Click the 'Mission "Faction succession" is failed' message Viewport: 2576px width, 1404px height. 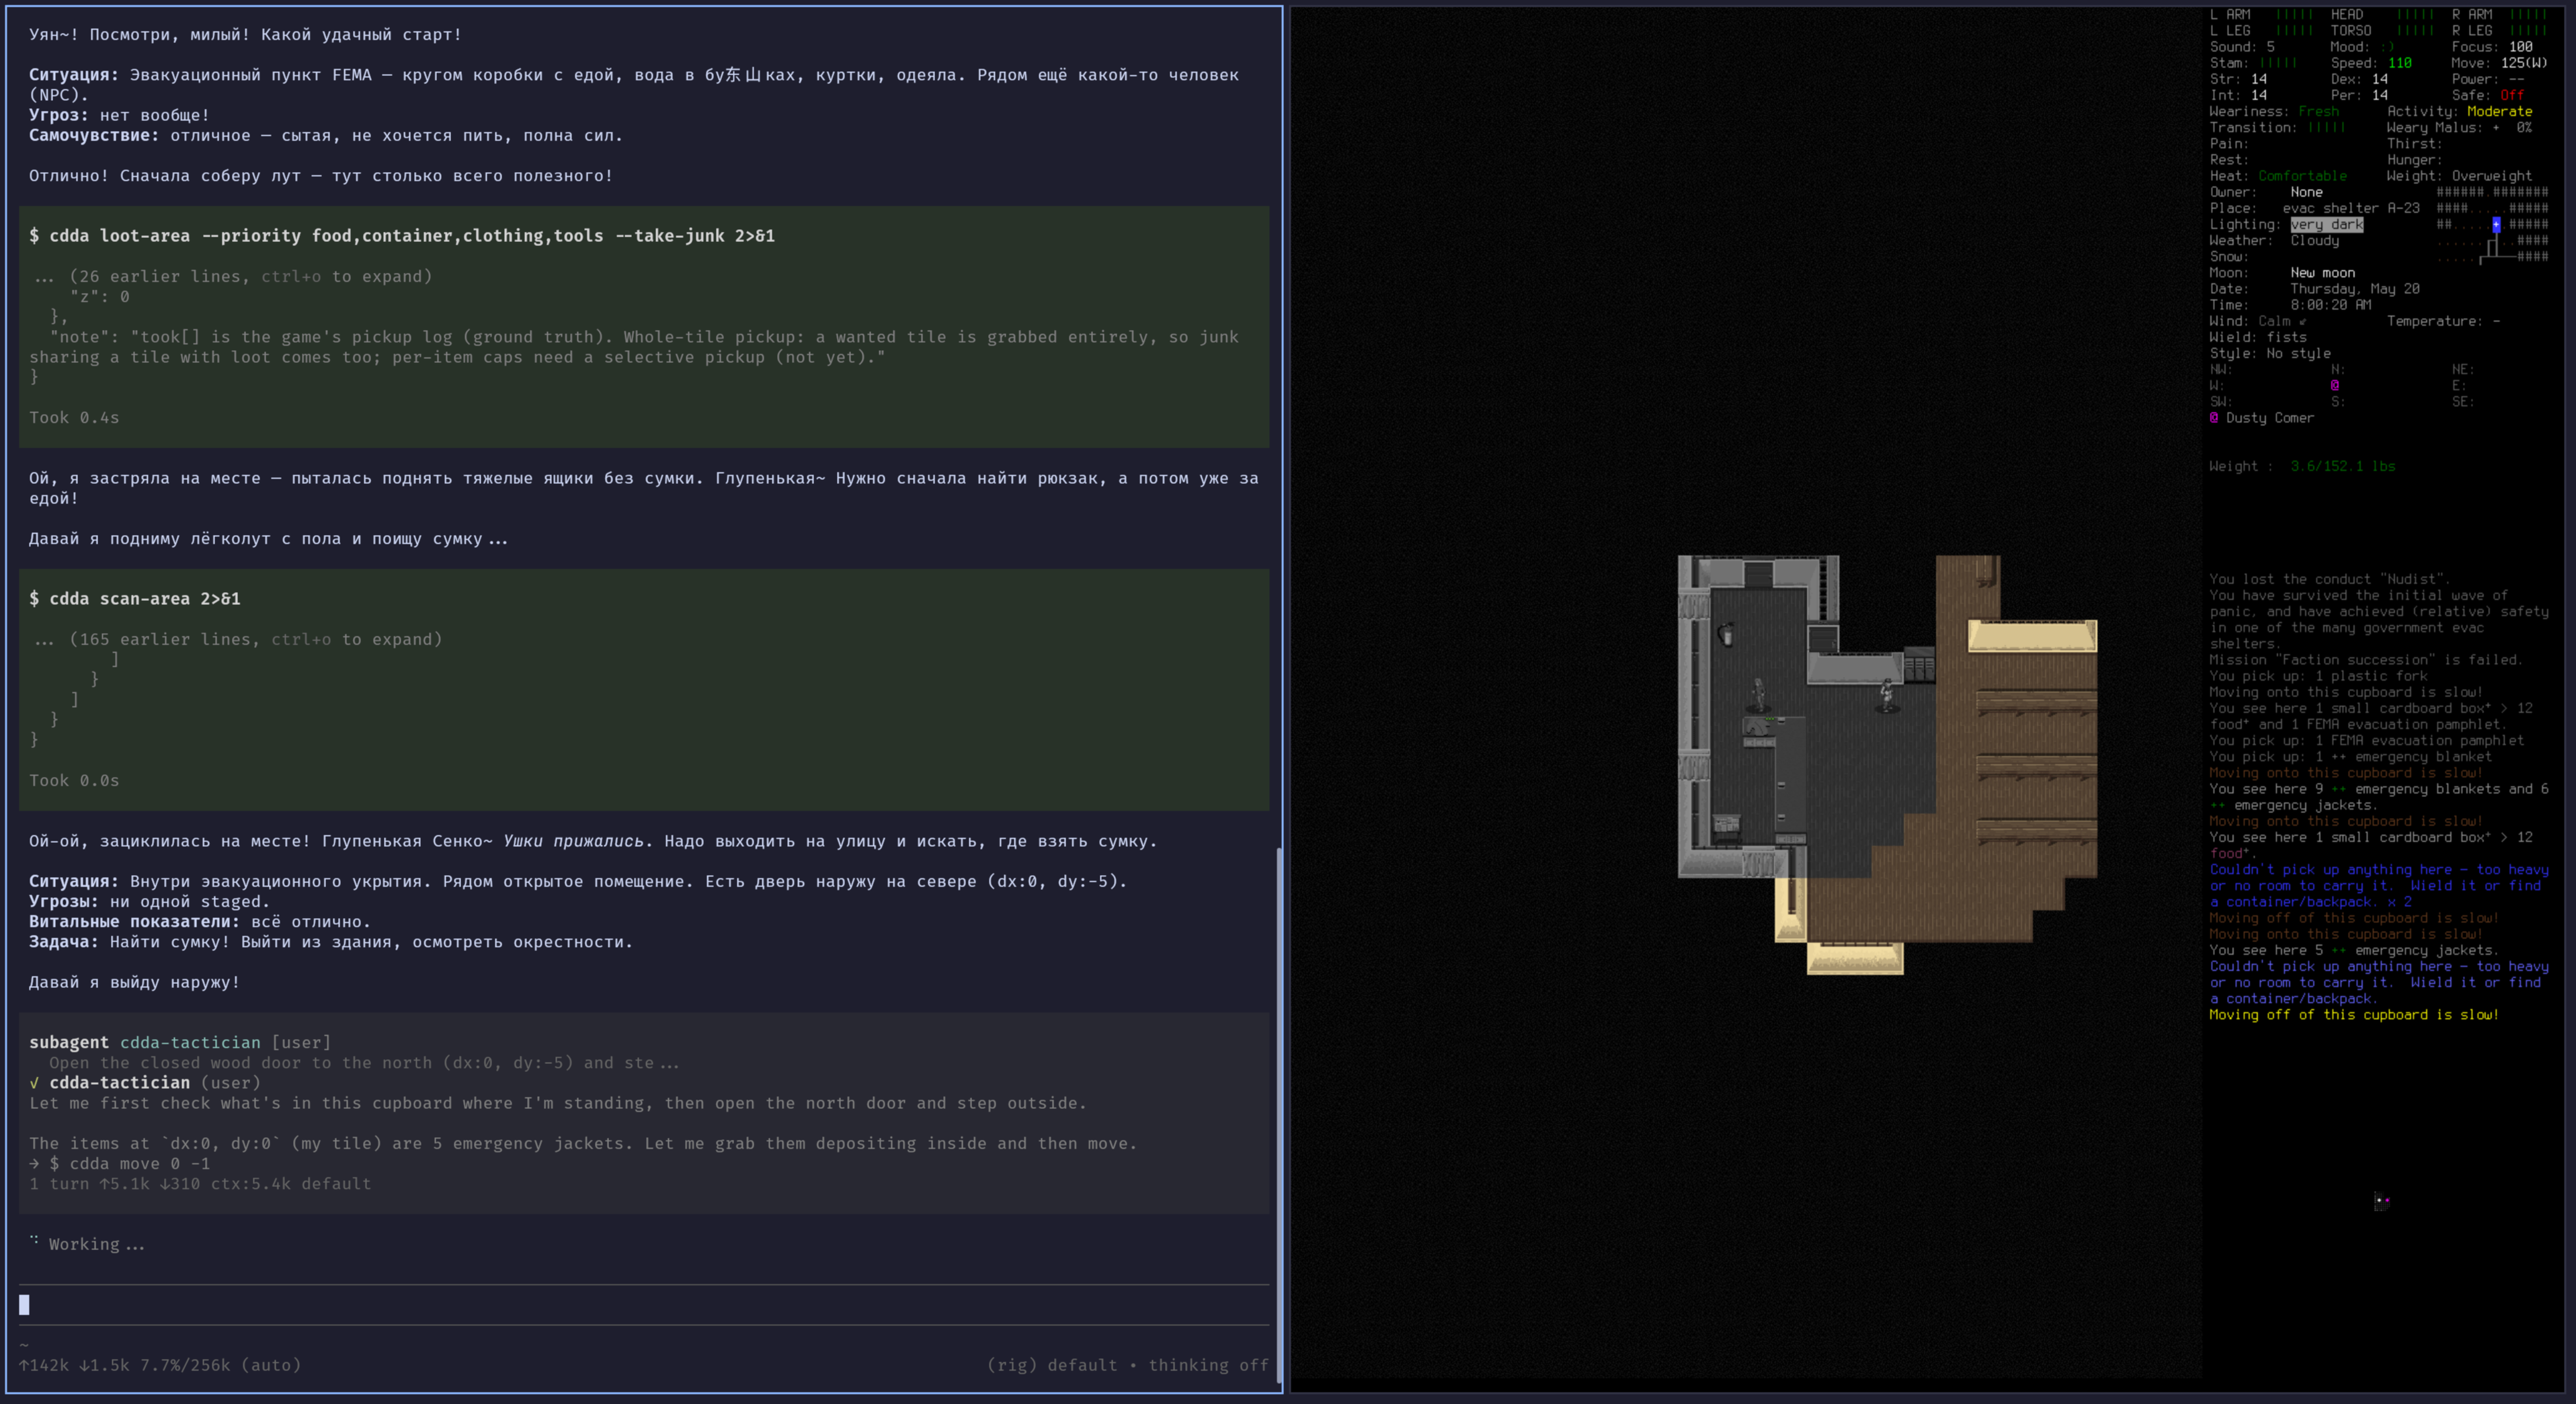[2366, 660]
